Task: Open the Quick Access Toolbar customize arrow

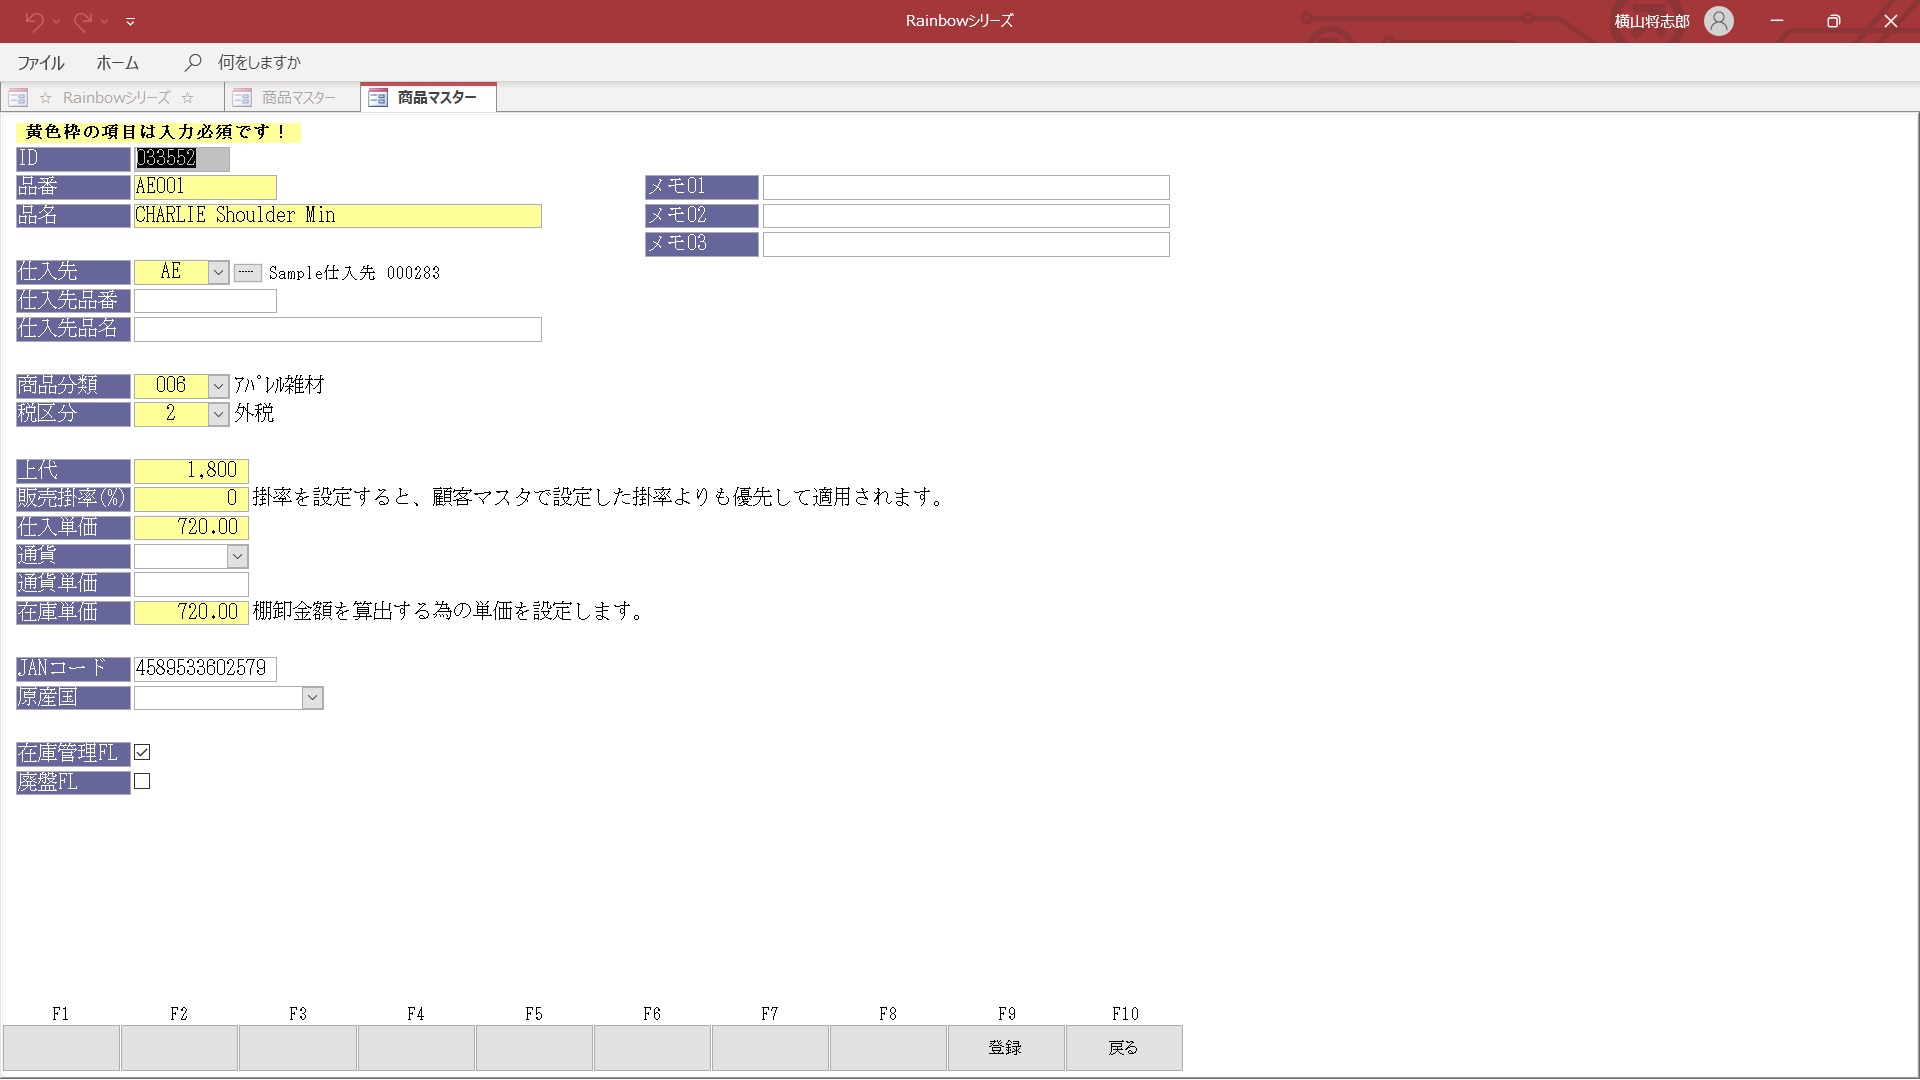Action: (130, 21)
